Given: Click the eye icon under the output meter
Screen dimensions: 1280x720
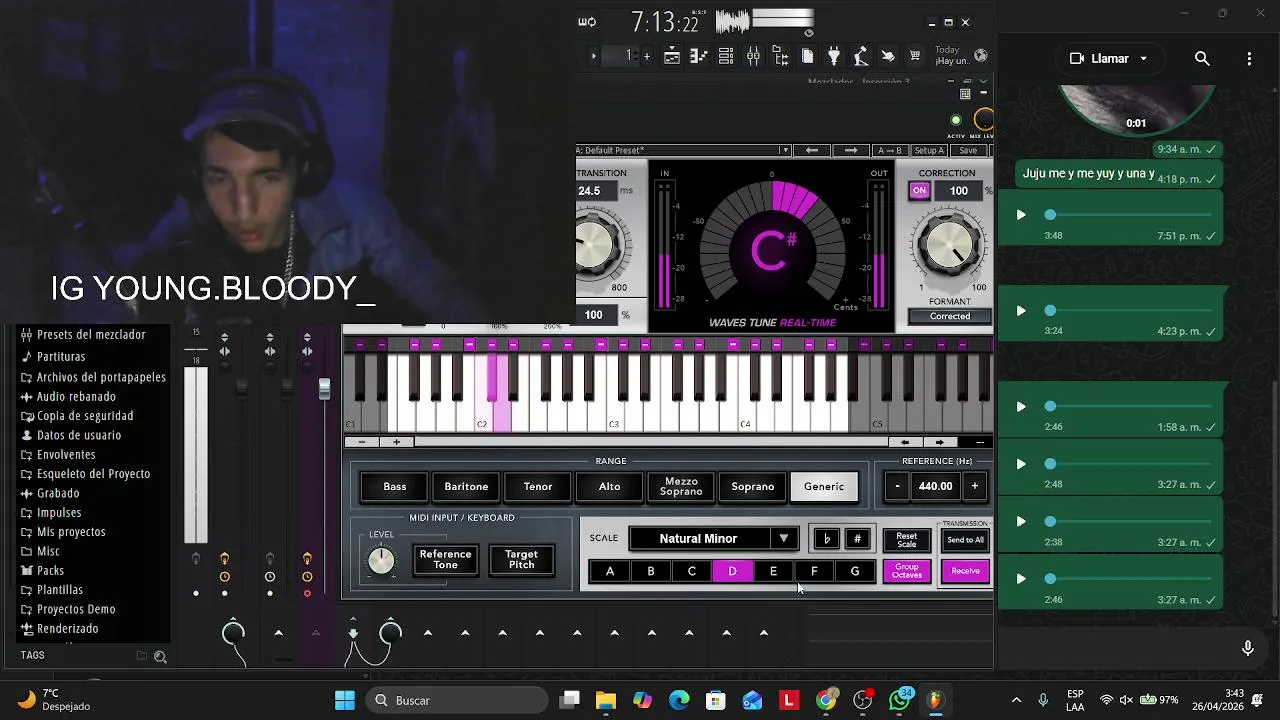Looking at the screenshot, I should click(x=809, y=33).
